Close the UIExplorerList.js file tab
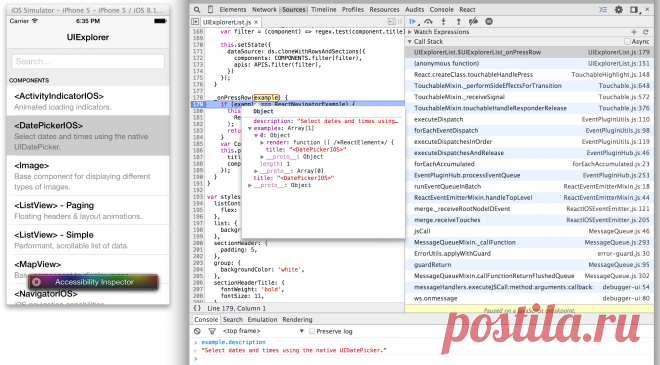 coord(256,22)
